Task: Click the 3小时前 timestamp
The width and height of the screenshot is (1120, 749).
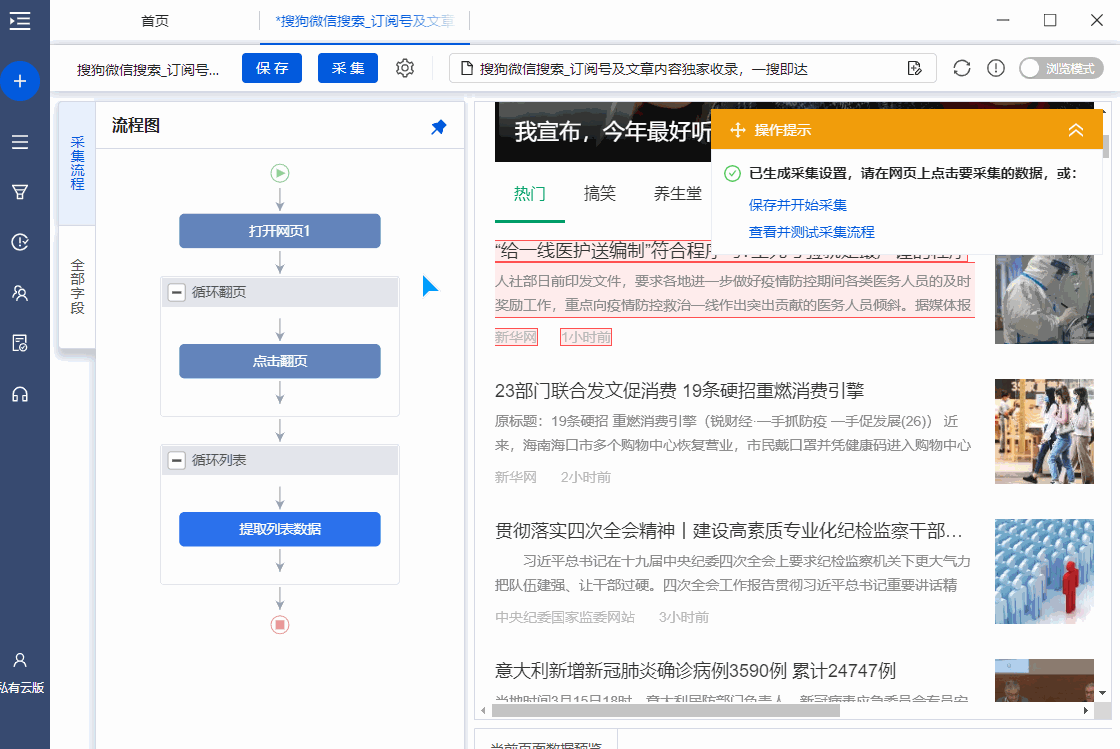Action: pyautogui.click(x=684, y=617)
